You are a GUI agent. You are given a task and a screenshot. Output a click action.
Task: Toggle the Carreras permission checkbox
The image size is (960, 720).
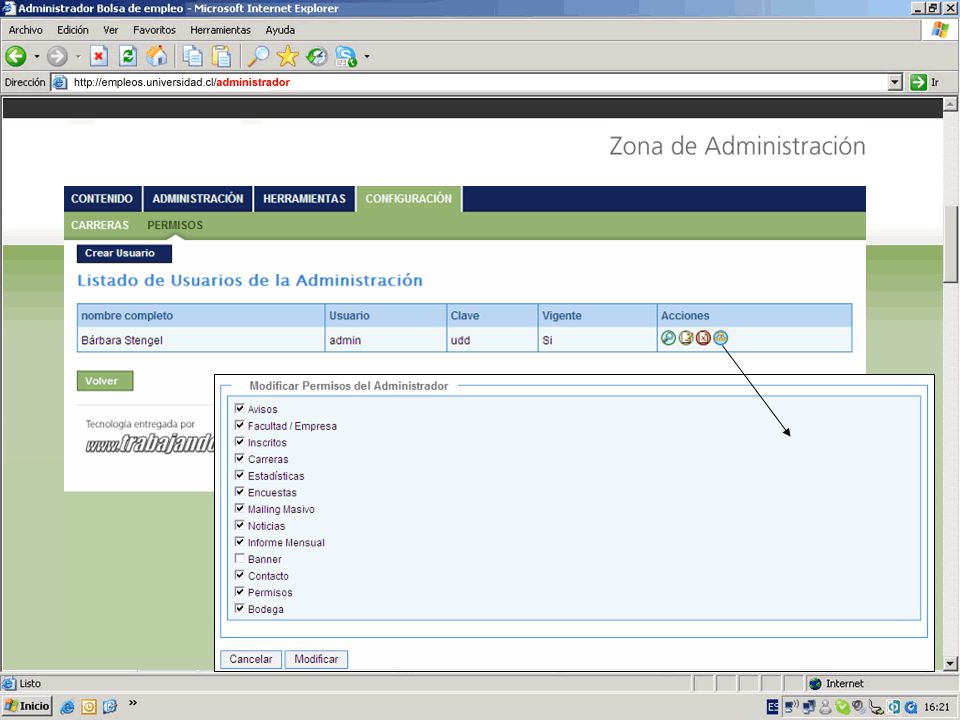pyautogui.click(x=240, y=458)
